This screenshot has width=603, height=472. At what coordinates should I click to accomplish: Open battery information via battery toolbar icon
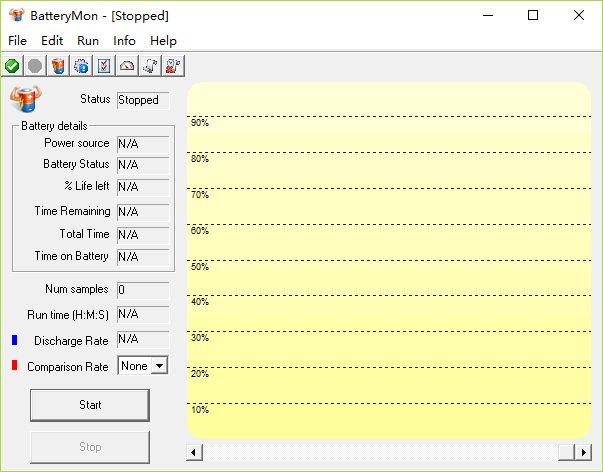pyautogui.click(x=58, y=66)
